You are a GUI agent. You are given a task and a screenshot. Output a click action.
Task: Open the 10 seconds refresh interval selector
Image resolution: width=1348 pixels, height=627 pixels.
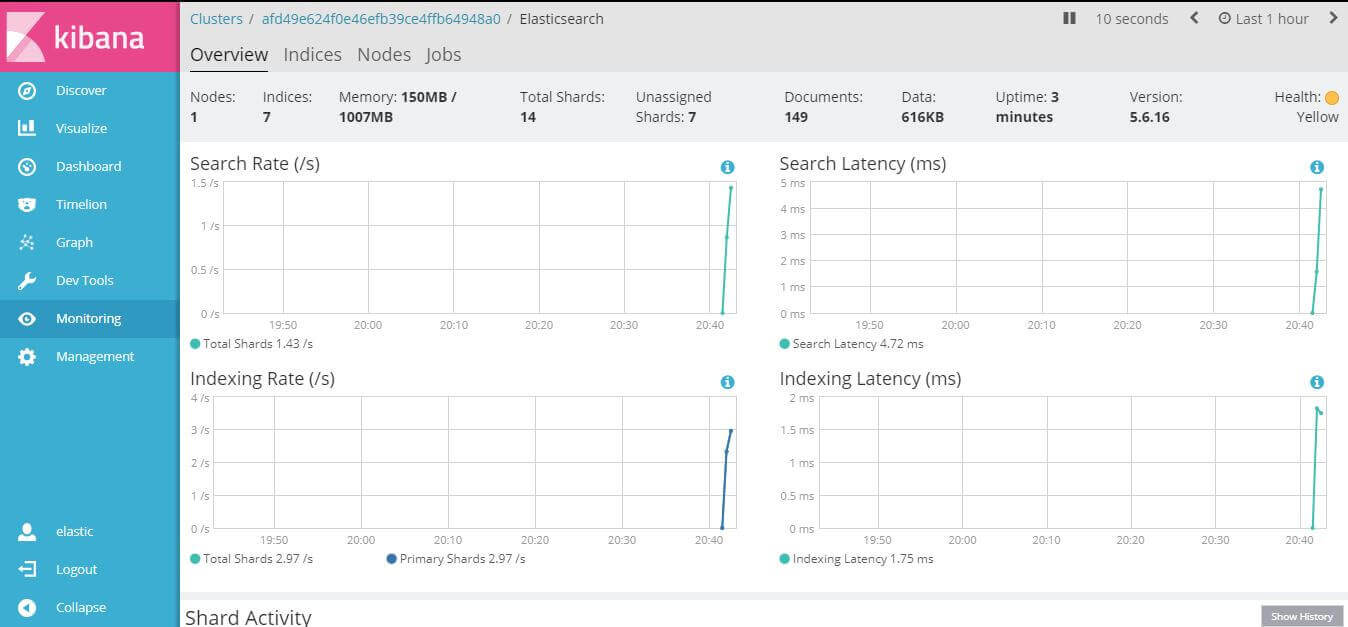[x=1131, y=18]
